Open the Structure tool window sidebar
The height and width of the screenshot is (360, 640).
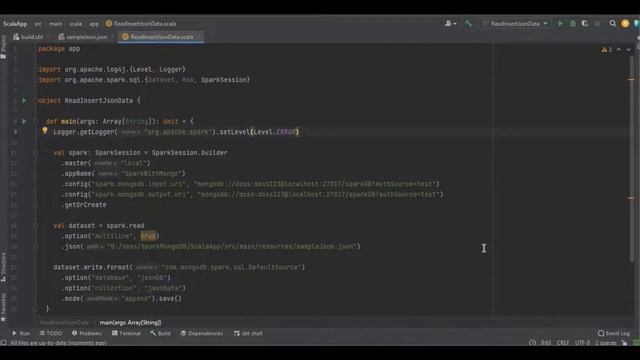(3, 267)
